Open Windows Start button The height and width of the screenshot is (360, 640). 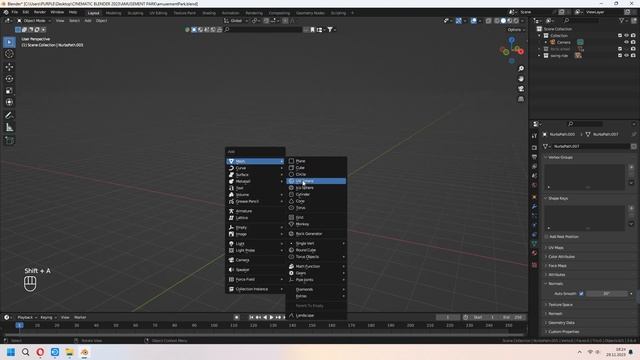tap(11, 352)
